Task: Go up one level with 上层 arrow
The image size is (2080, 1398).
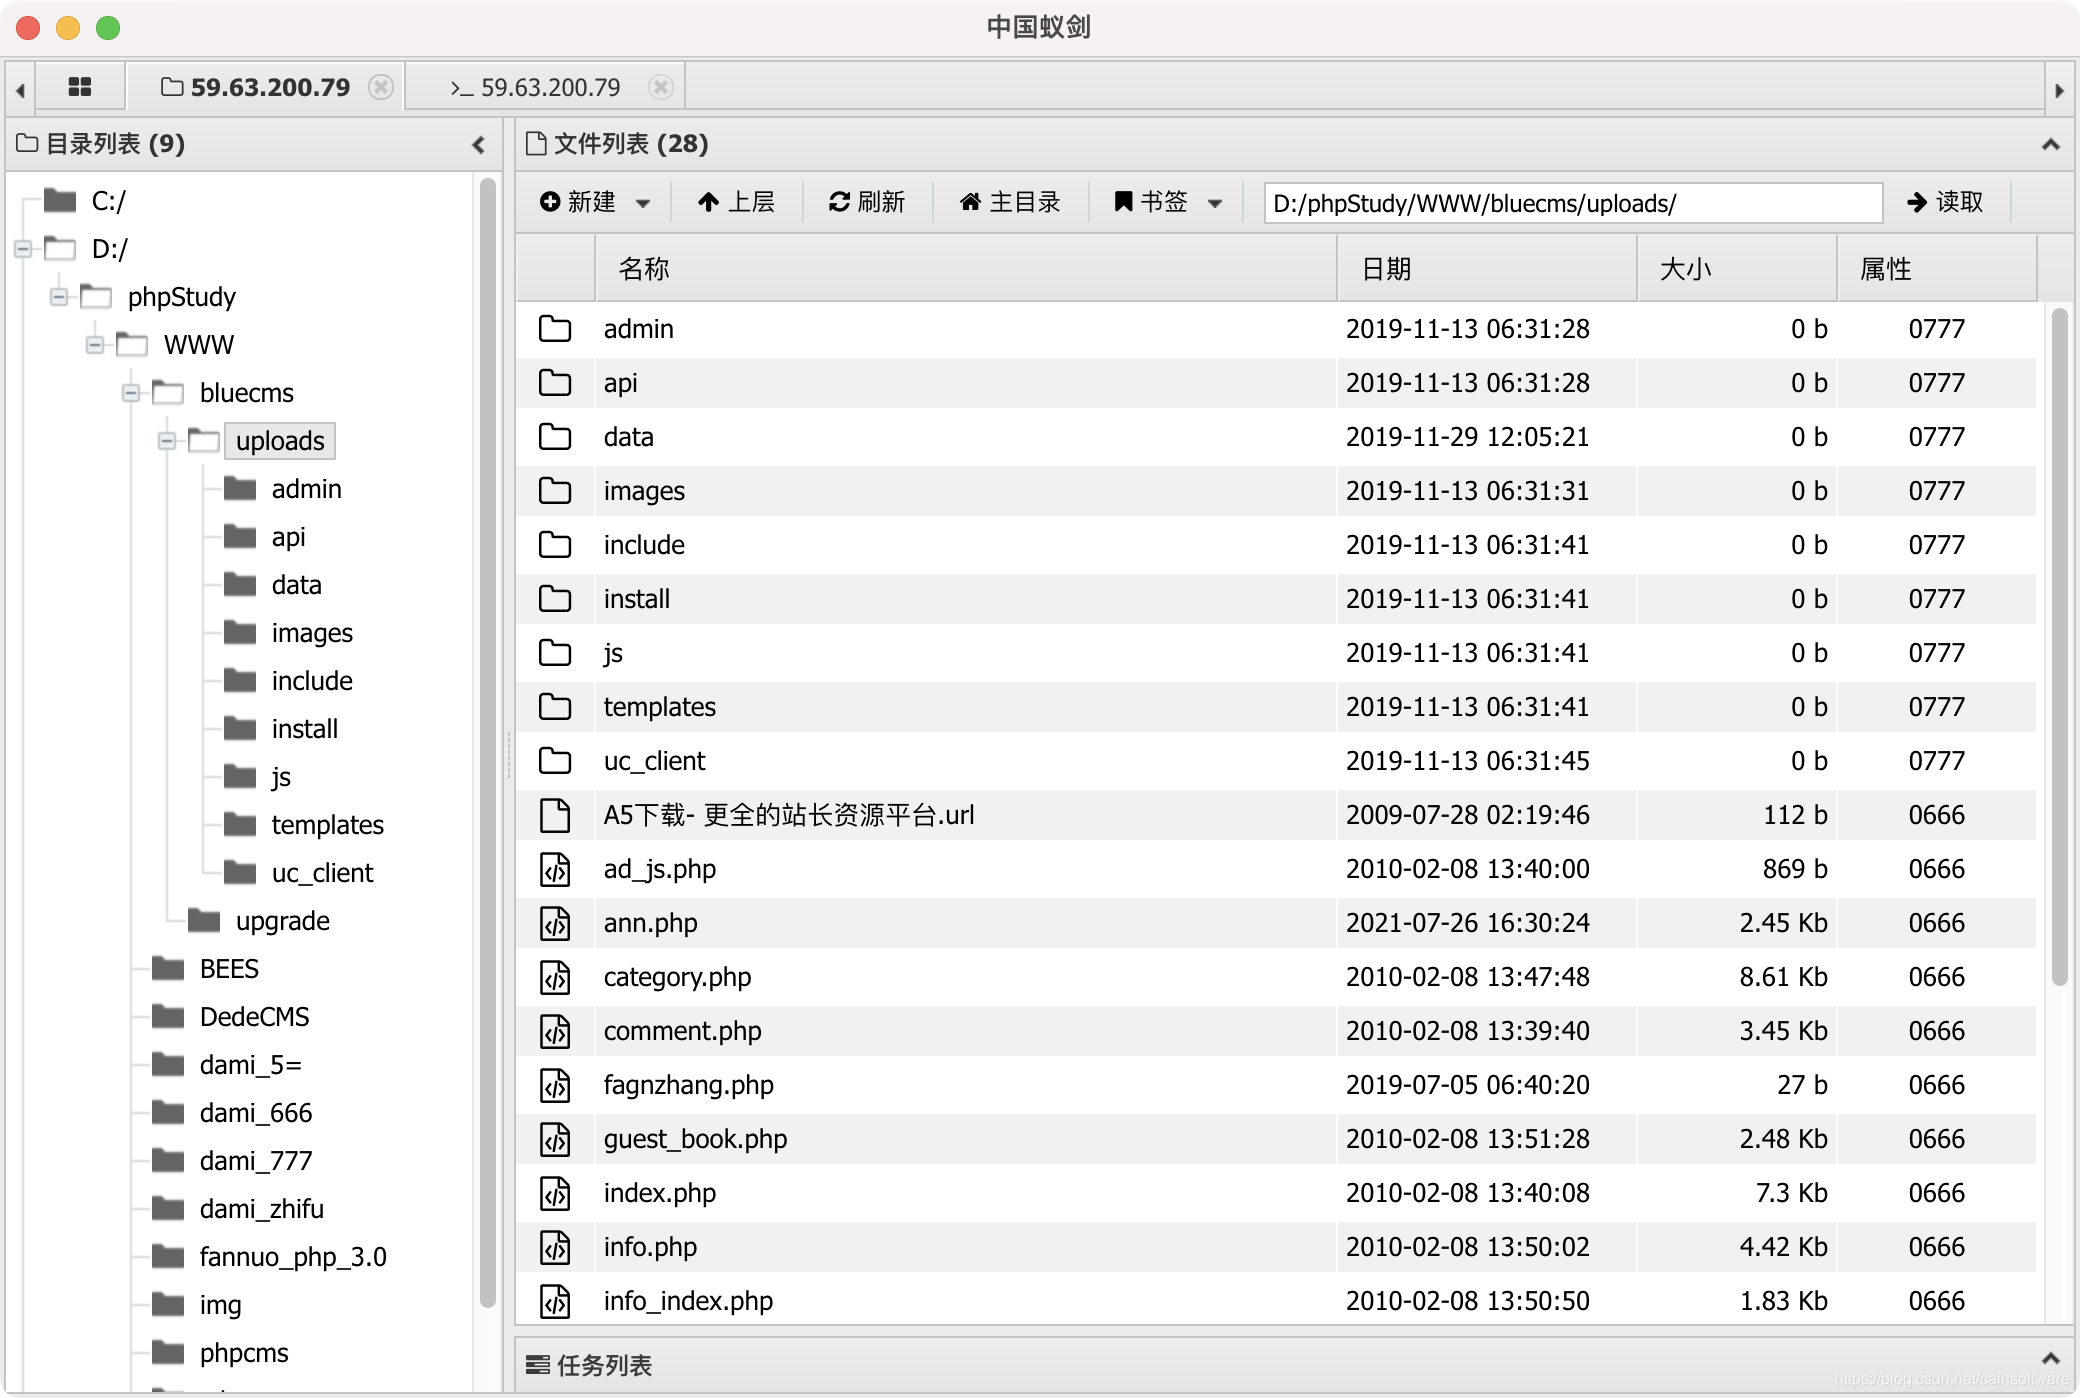Action: tap(709, 203)
